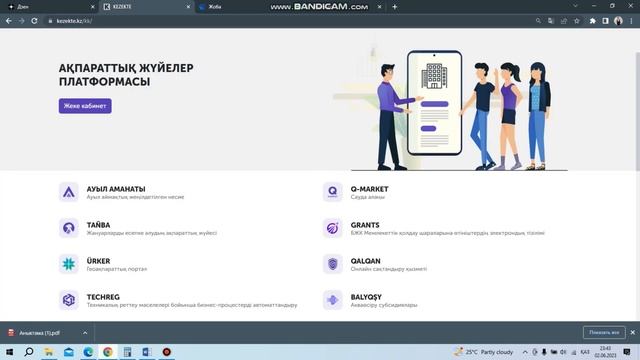Screen dimensions: 640x360
Task: Show hidden system tray icons
Action: tap(525, 352)
